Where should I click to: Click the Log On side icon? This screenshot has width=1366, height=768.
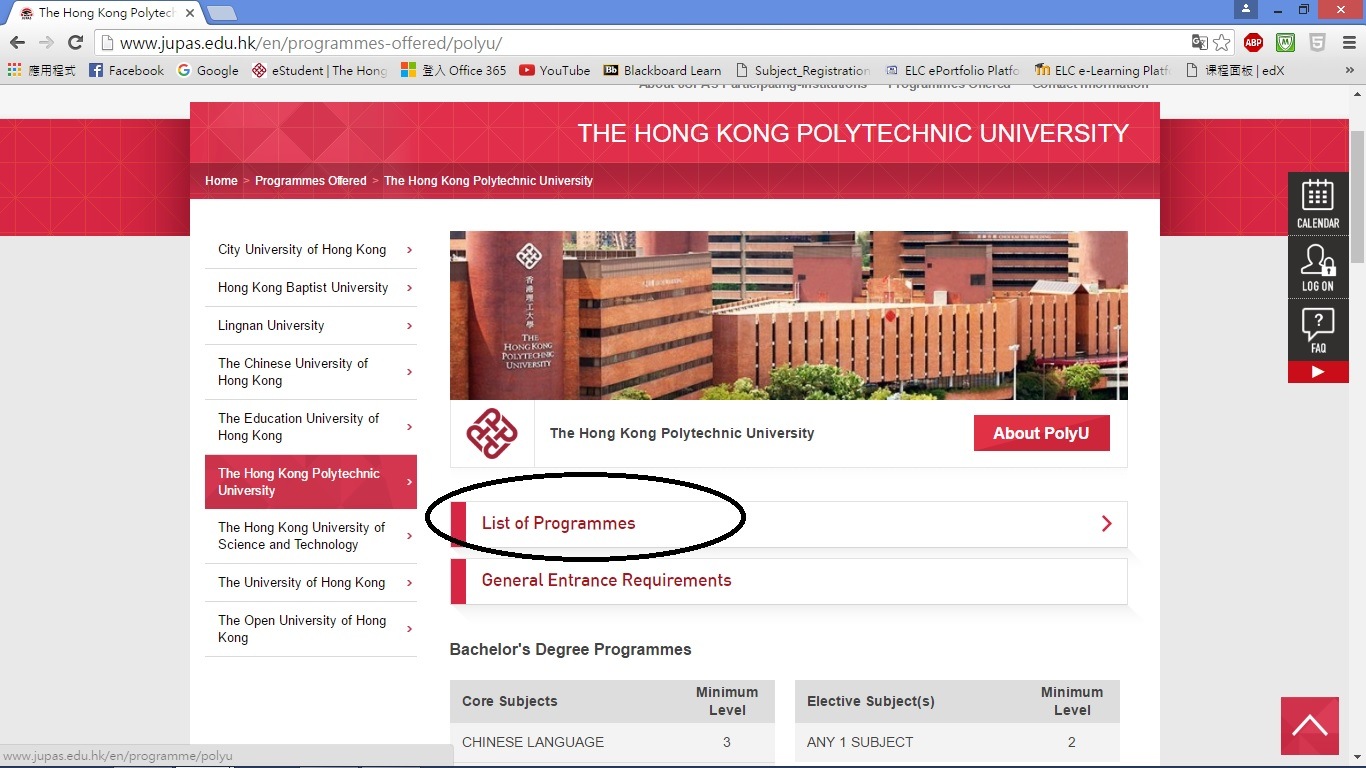tap(1318, 267)
